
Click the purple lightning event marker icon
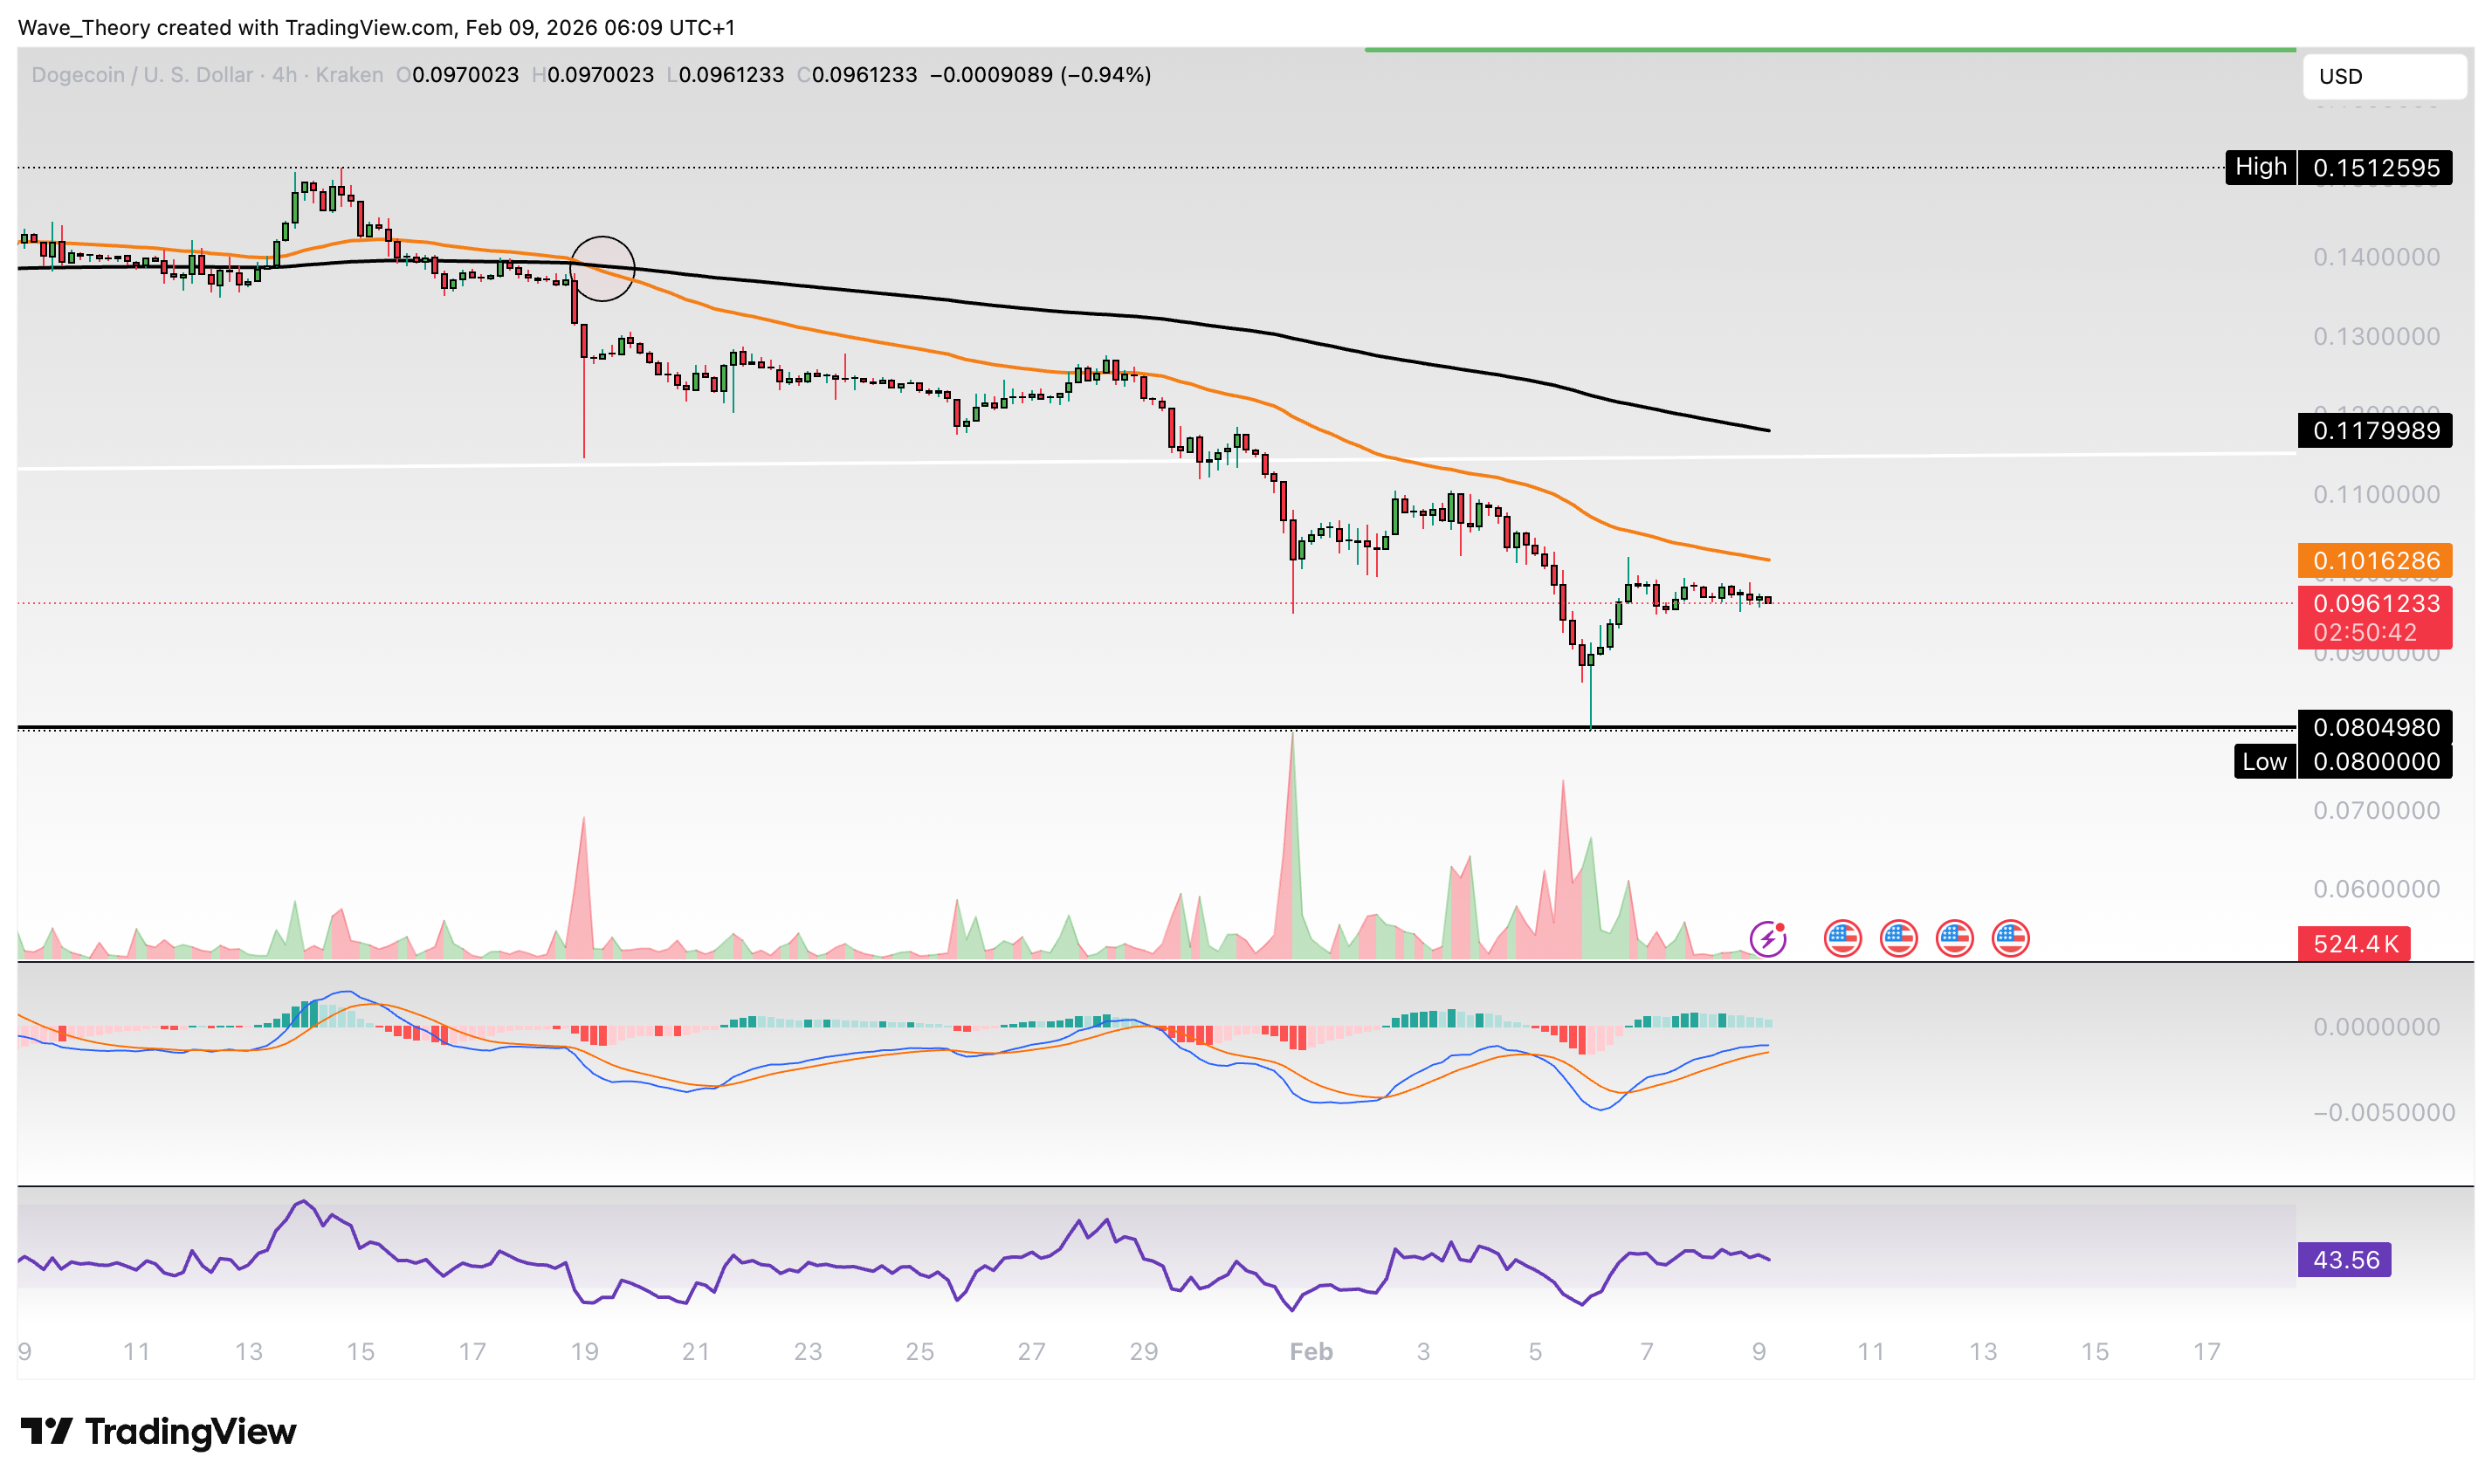pyautogui.click(x=1770, y=940)
